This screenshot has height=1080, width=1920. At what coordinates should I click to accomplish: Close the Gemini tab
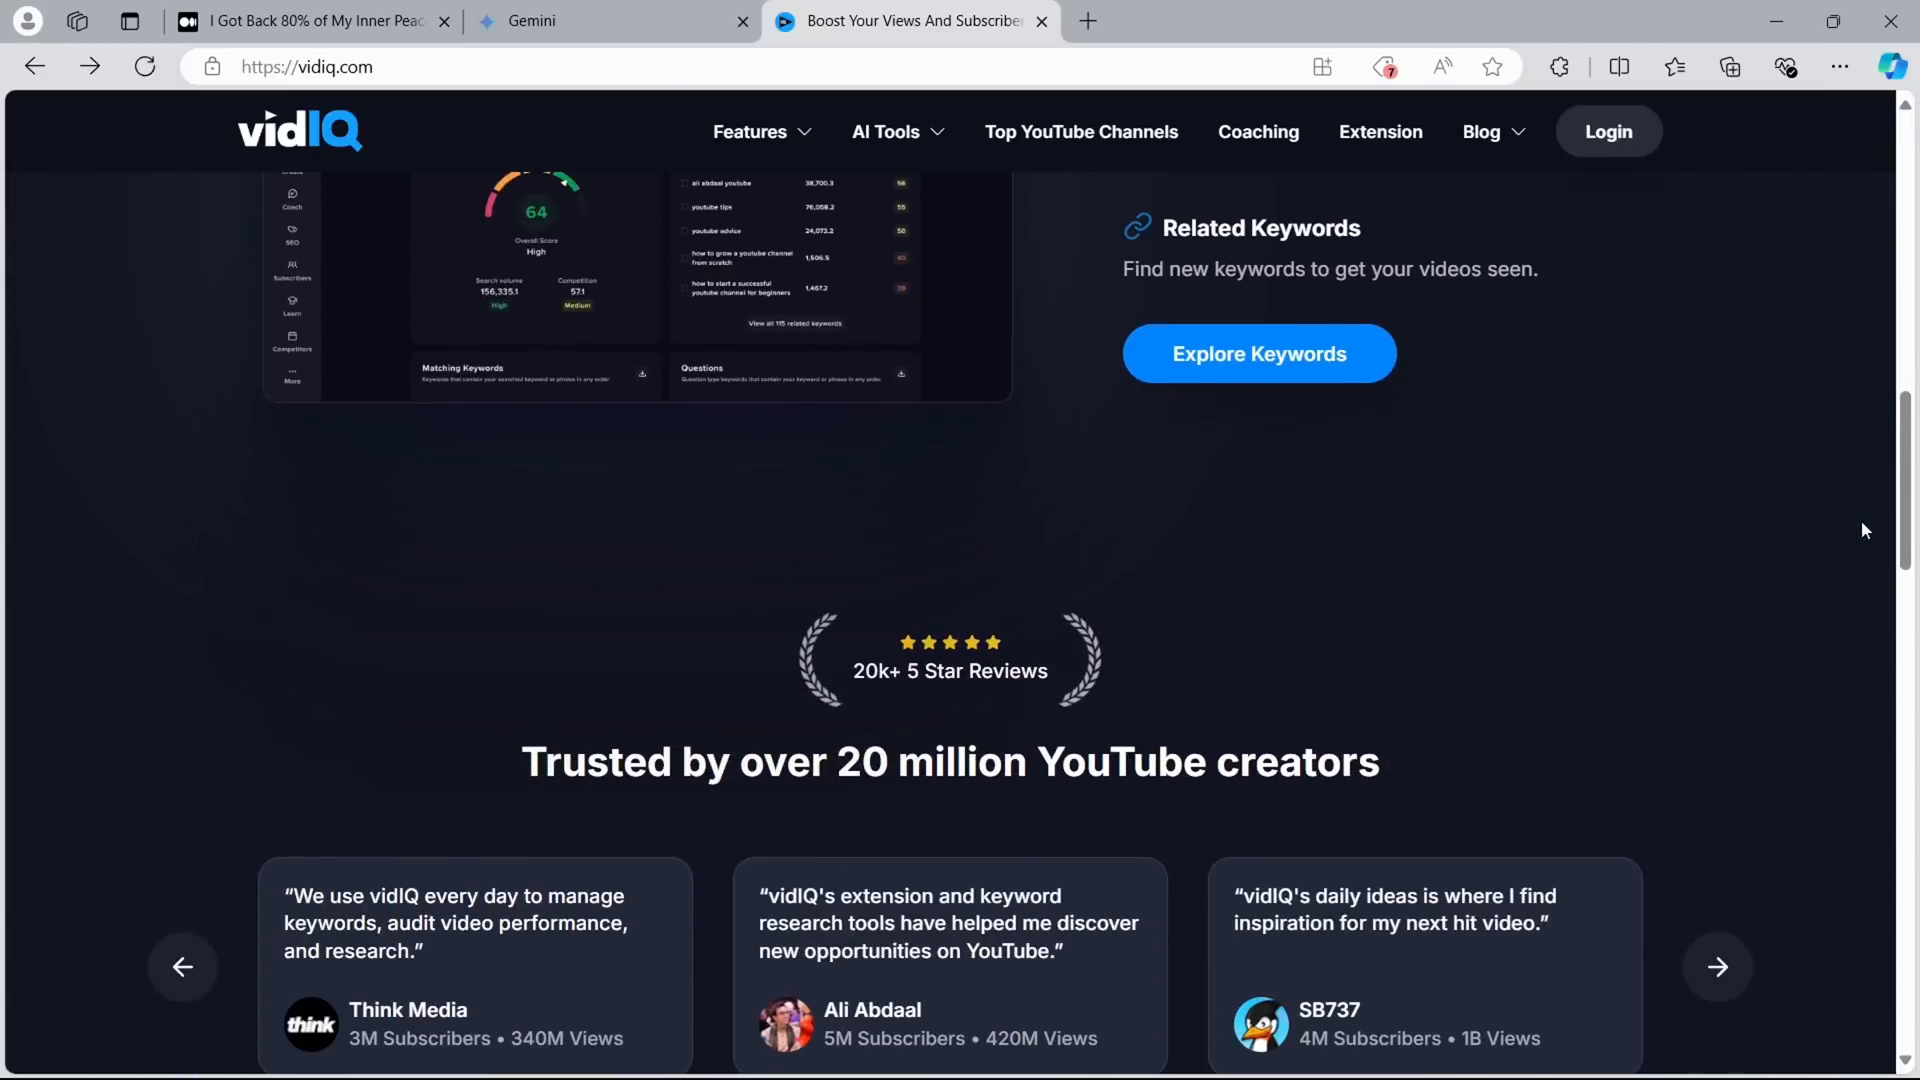click(x=742, y=21)
